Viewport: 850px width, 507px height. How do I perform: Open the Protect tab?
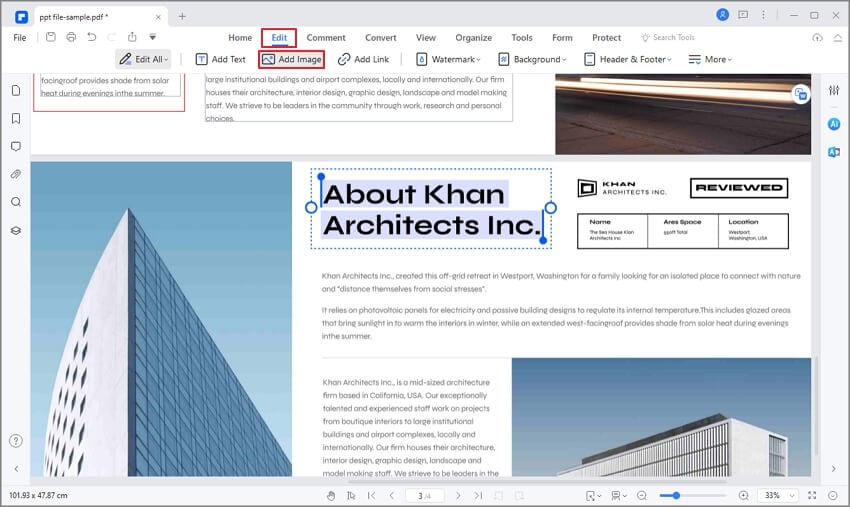pyautogui.click(x=606, y=37)
